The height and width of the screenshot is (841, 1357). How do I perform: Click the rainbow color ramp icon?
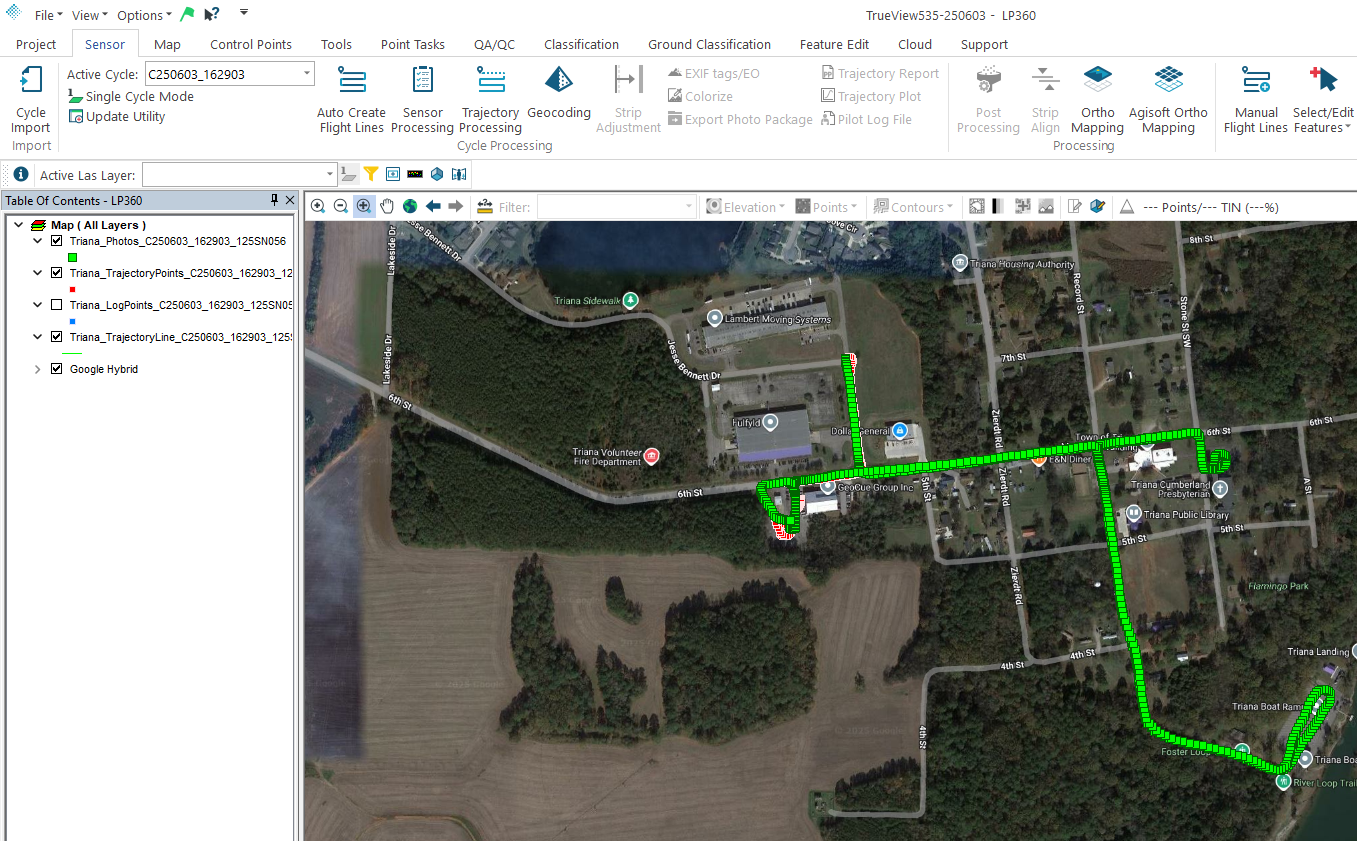click(x=415, y=174)
